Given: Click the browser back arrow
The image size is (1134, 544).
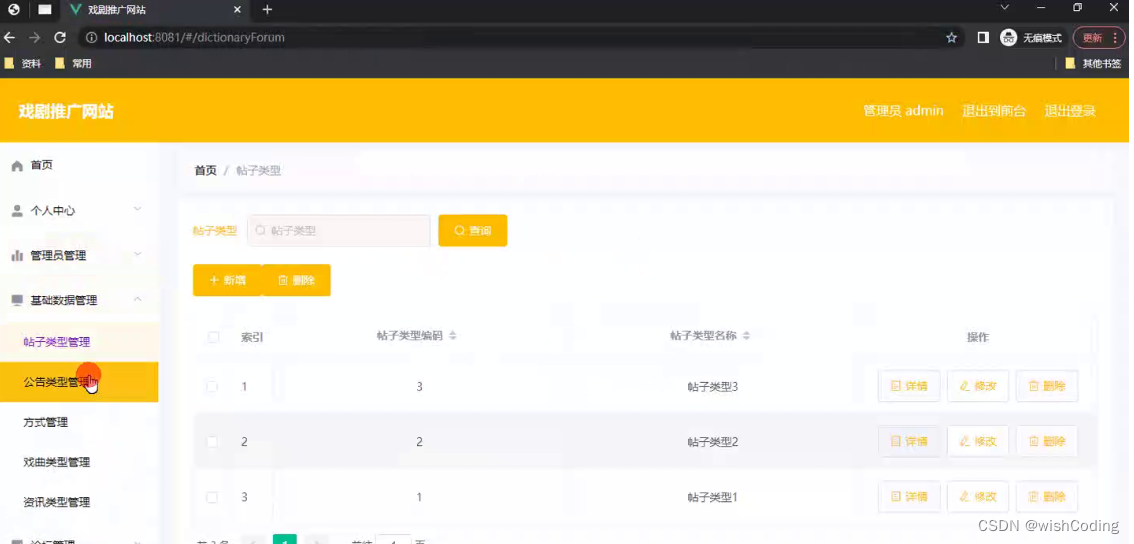Looking at the screenshot, I should coord(9,38).
